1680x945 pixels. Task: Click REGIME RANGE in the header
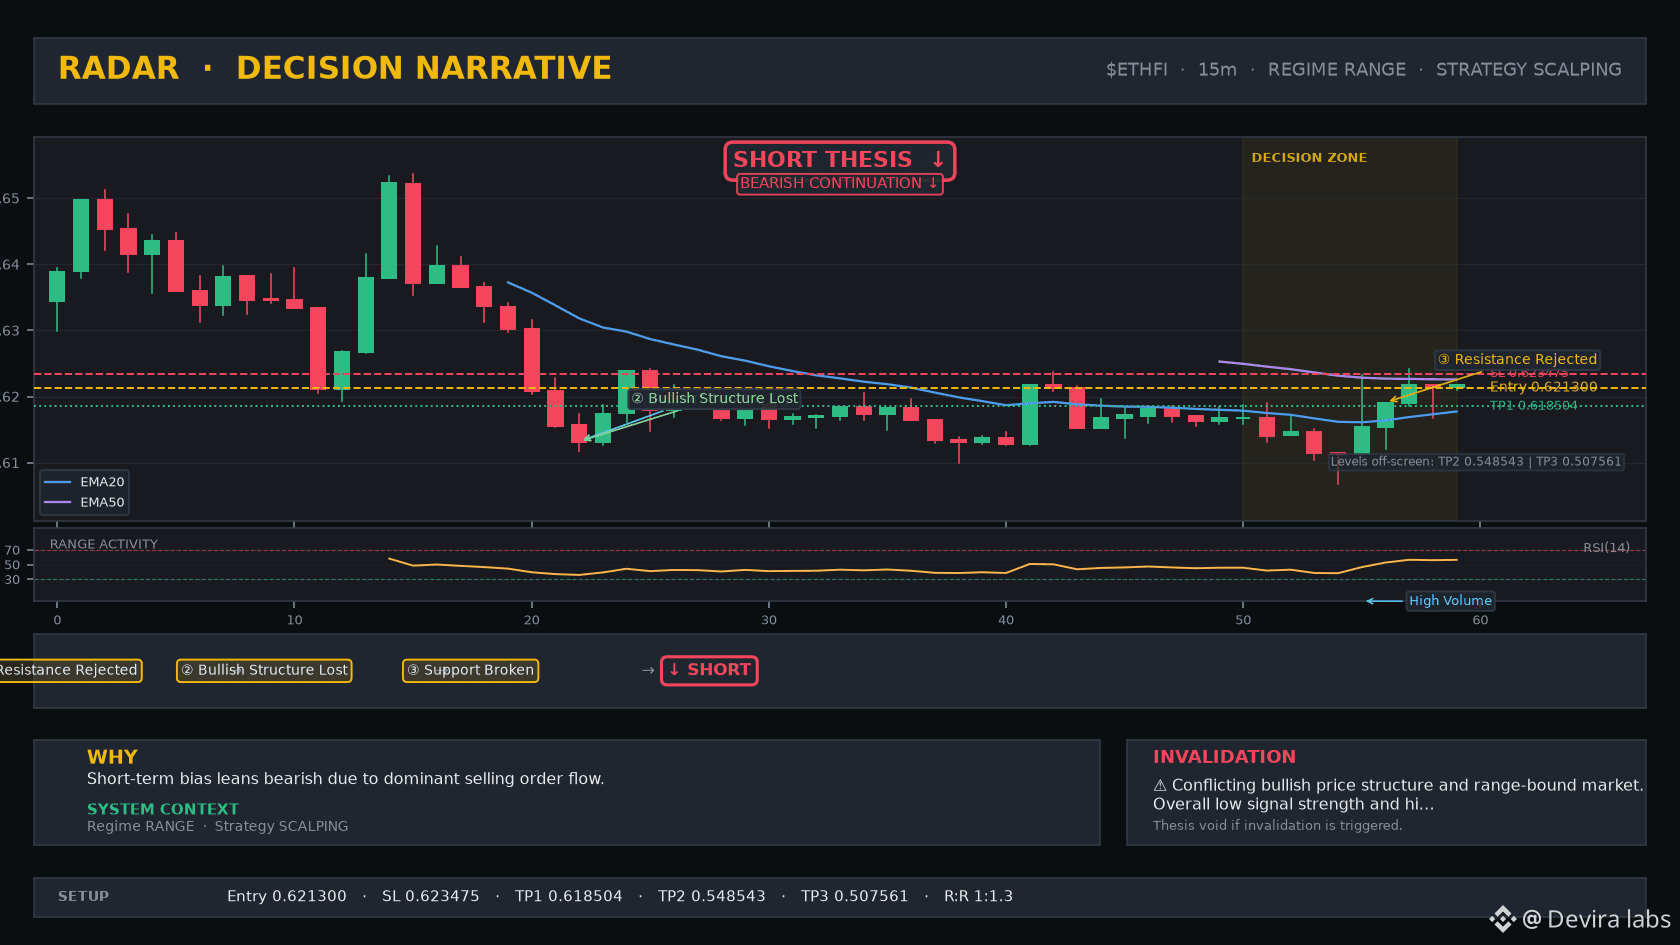click(1336, 70)
